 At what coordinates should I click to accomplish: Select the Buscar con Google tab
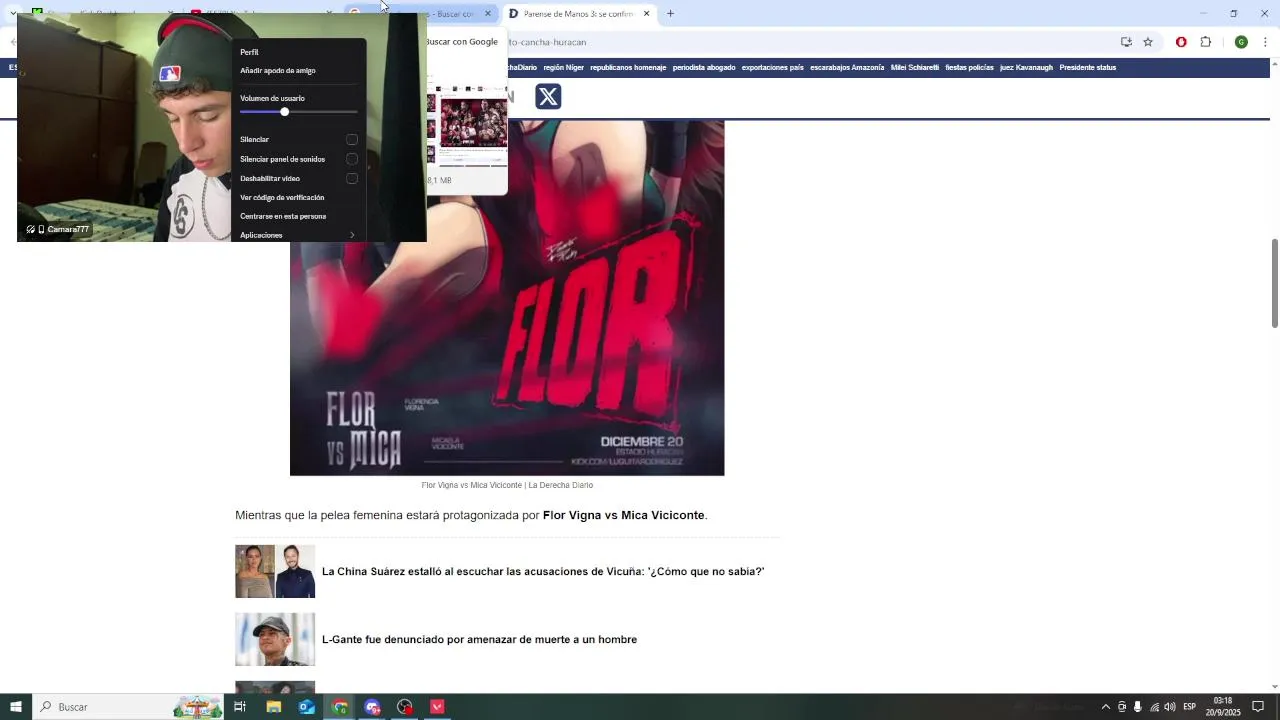(x=420, y=14)
